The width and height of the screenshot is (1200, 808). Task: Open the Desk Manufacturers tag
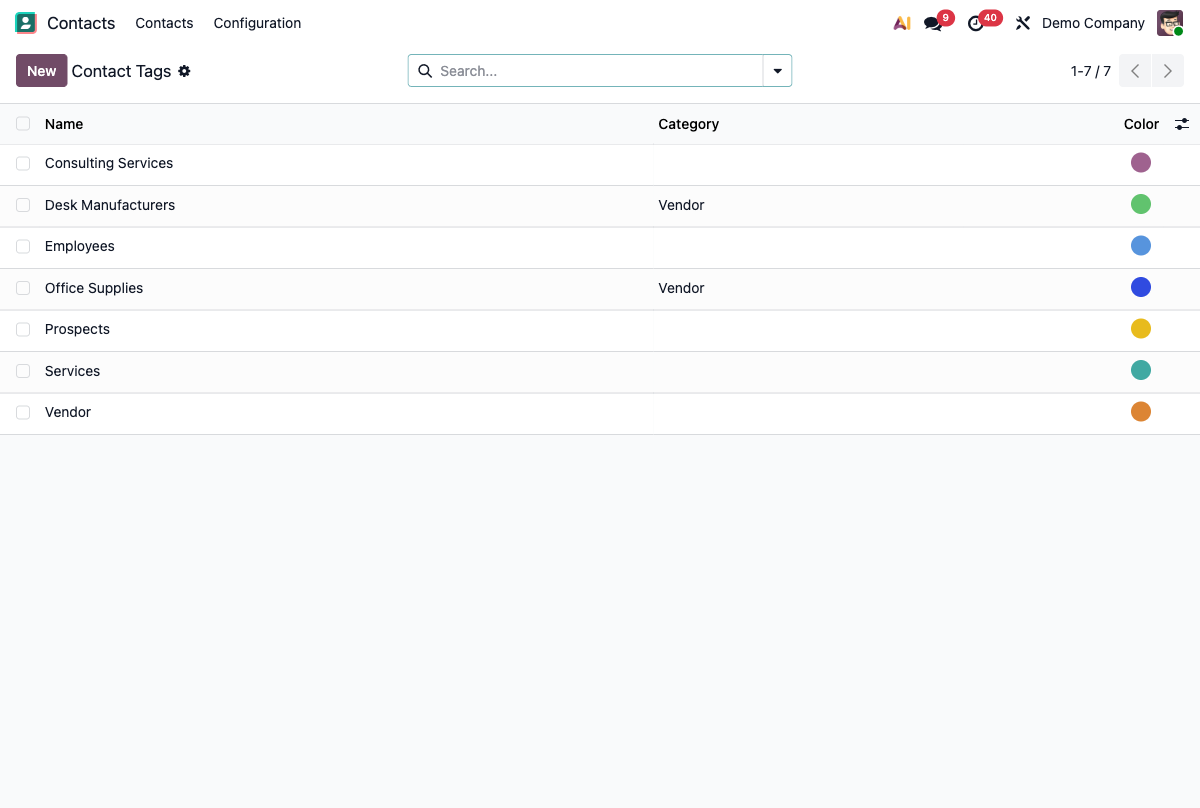(110, 205)
